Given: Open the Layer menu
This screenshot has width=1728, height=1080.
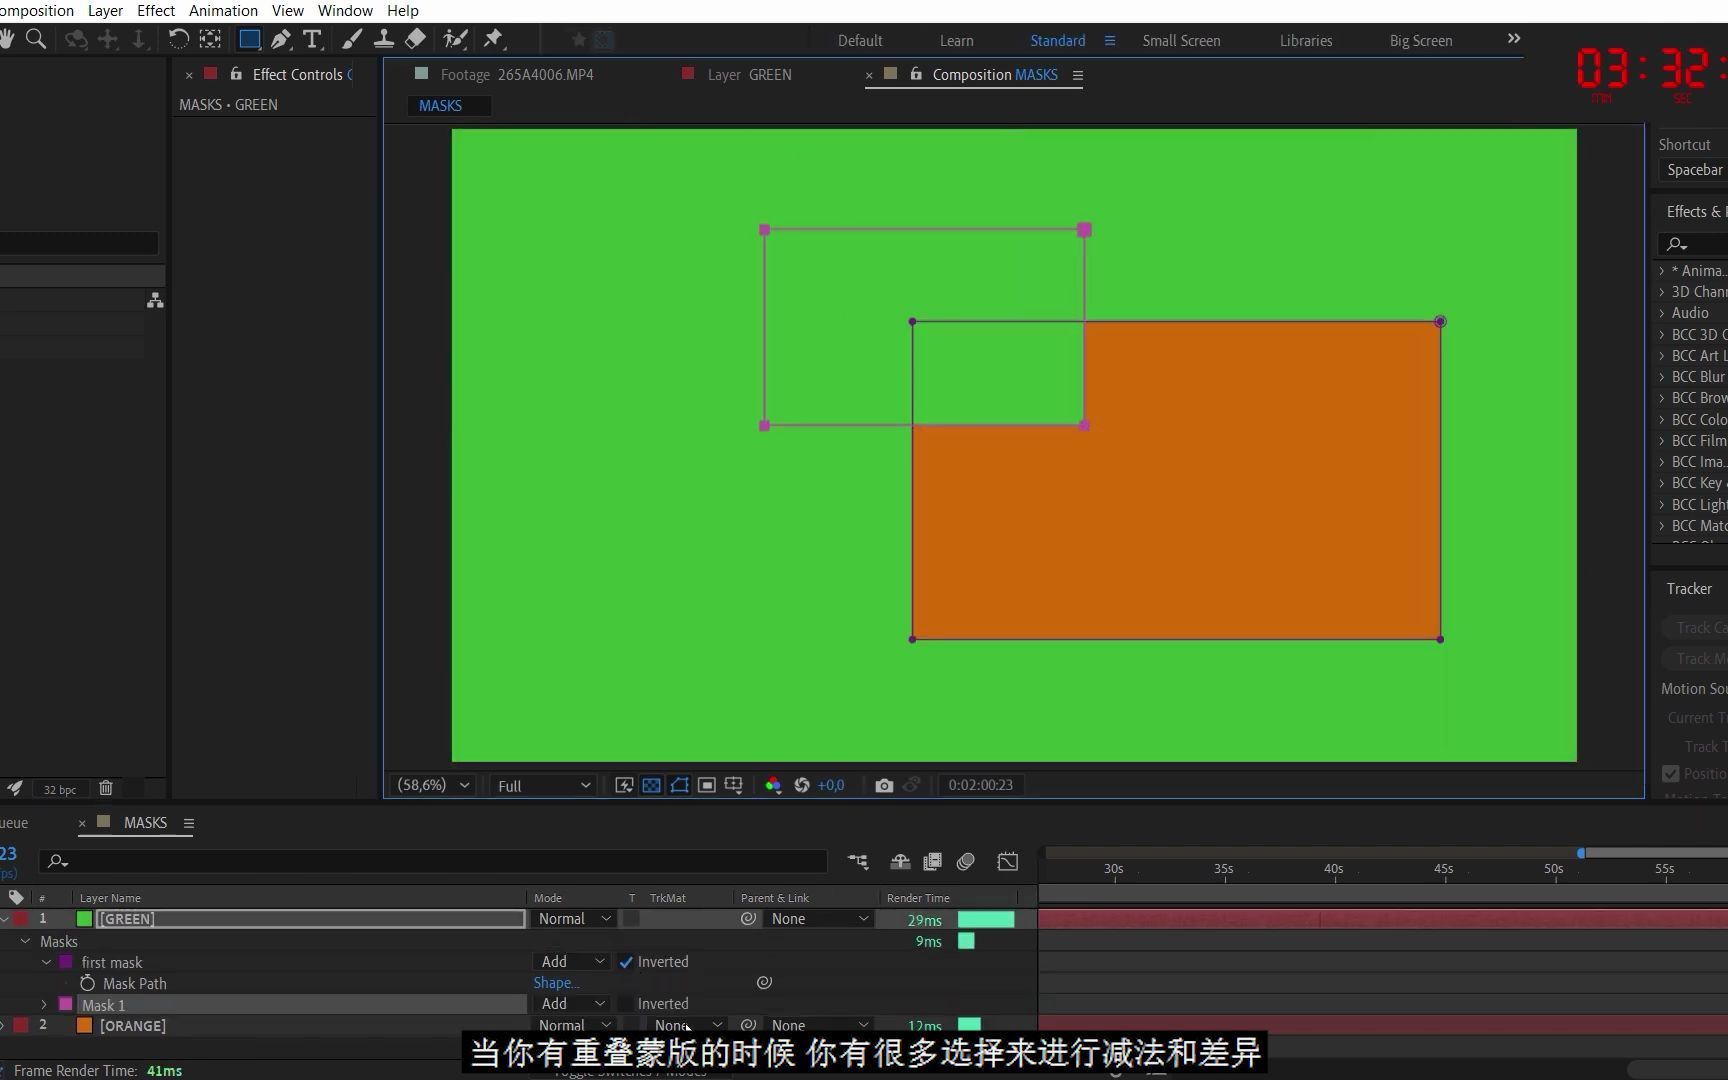Looking at the screenshot, I should 105,11.
